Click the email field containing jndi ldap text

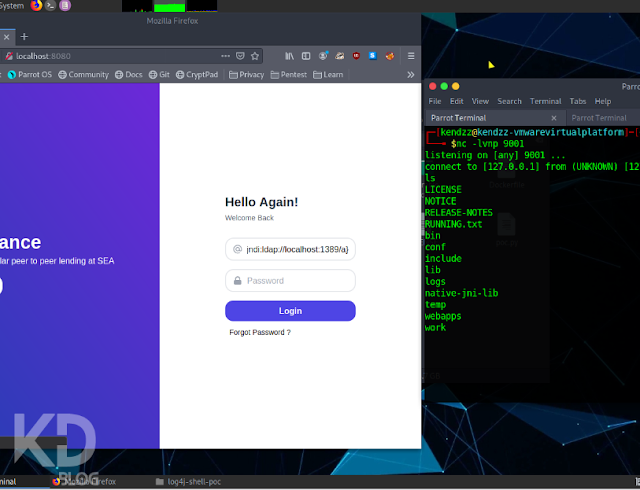(x=290, y=249)
